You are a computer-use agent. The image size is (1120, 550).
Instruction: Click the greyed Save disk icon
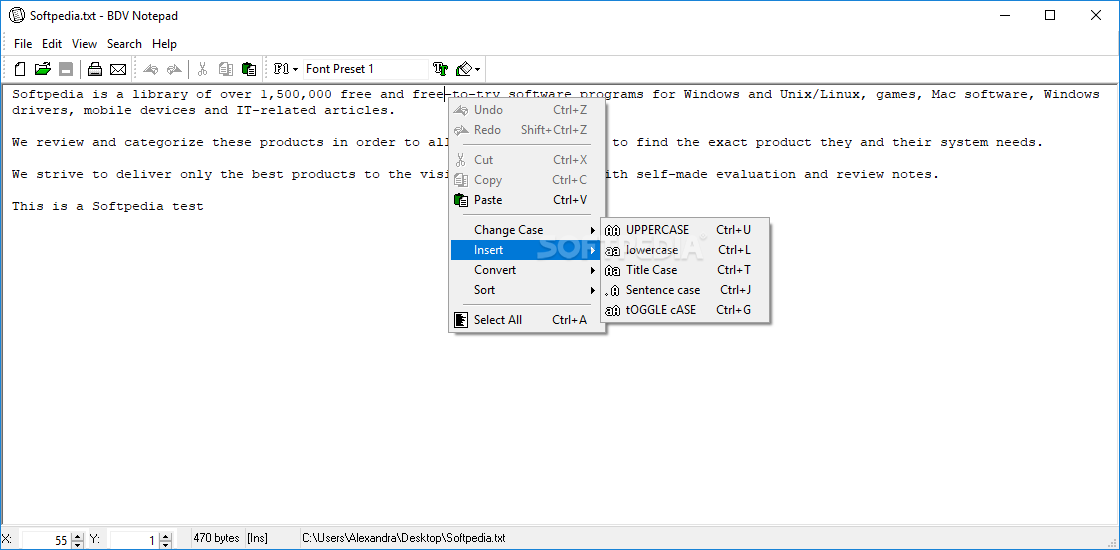click(x=66, y=69)
